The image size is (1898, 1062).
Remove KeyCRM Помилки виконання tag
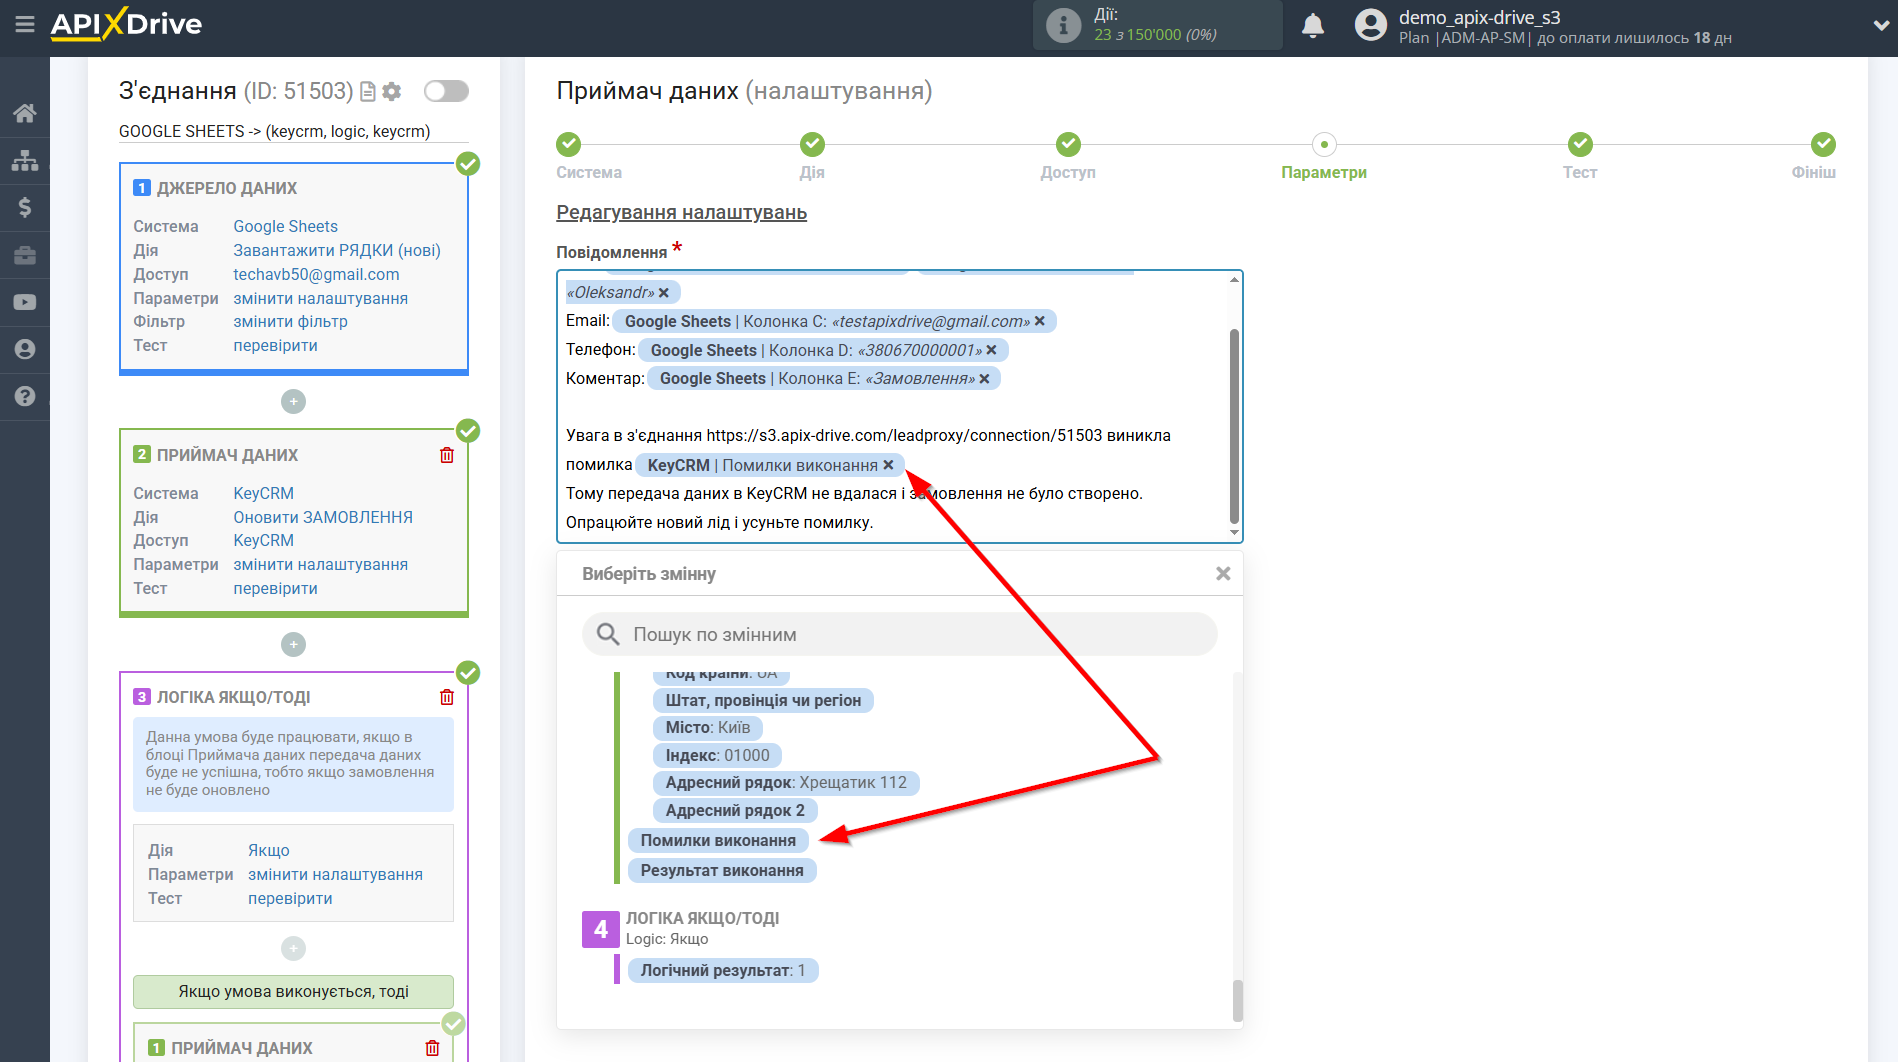tap(888, 465)
